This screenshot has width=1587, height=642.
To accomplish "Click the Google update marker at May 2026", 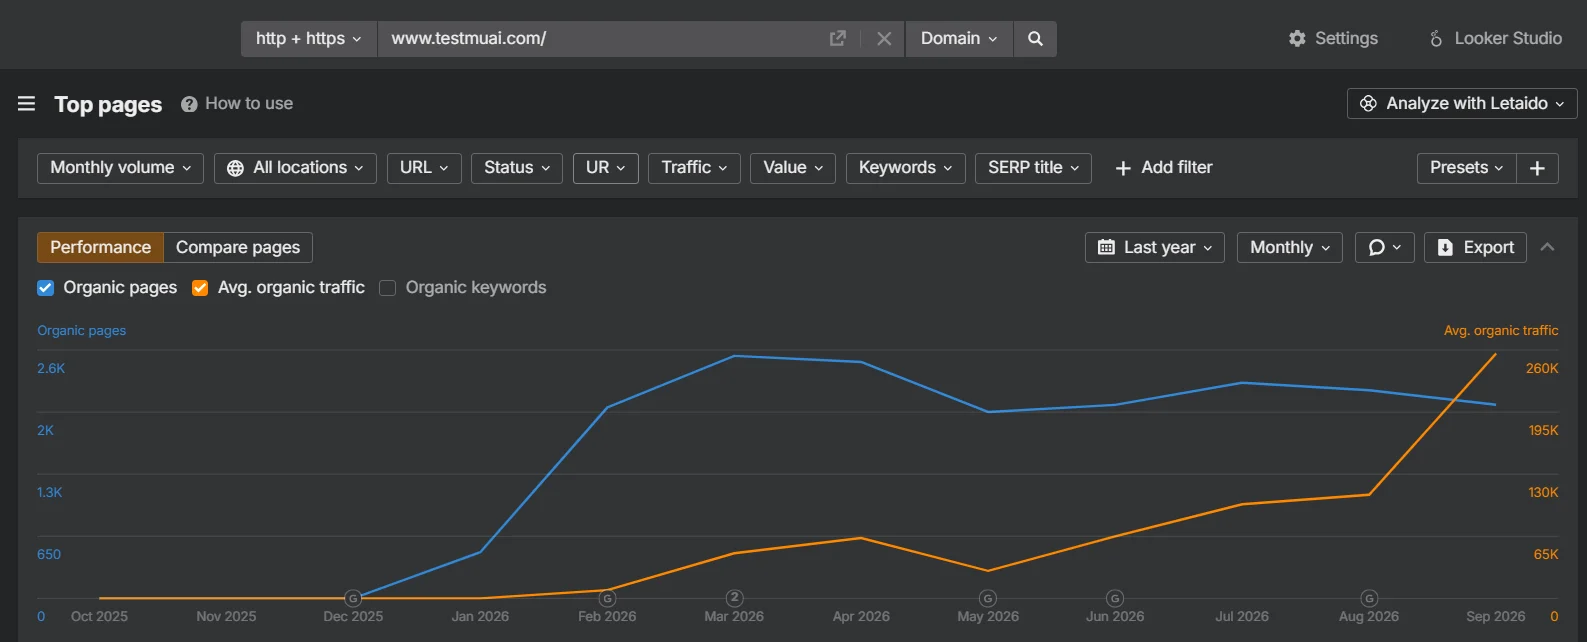I will click(988, 598).
